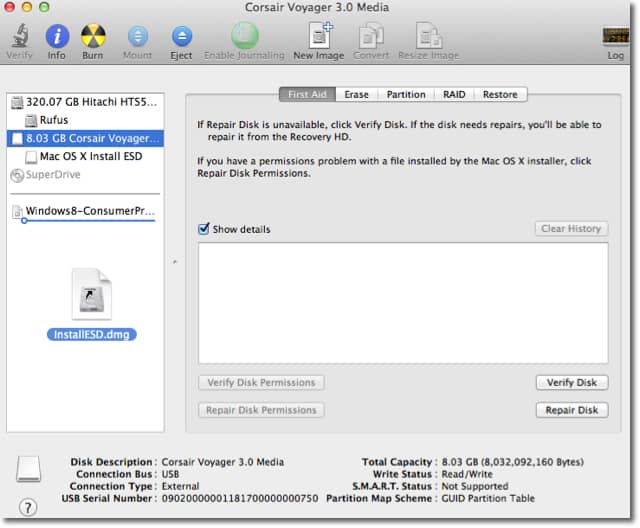Select the 8.03 GB Corsair Voyager disk
This screenshot has height=528, width=640.
click(85, 138)
